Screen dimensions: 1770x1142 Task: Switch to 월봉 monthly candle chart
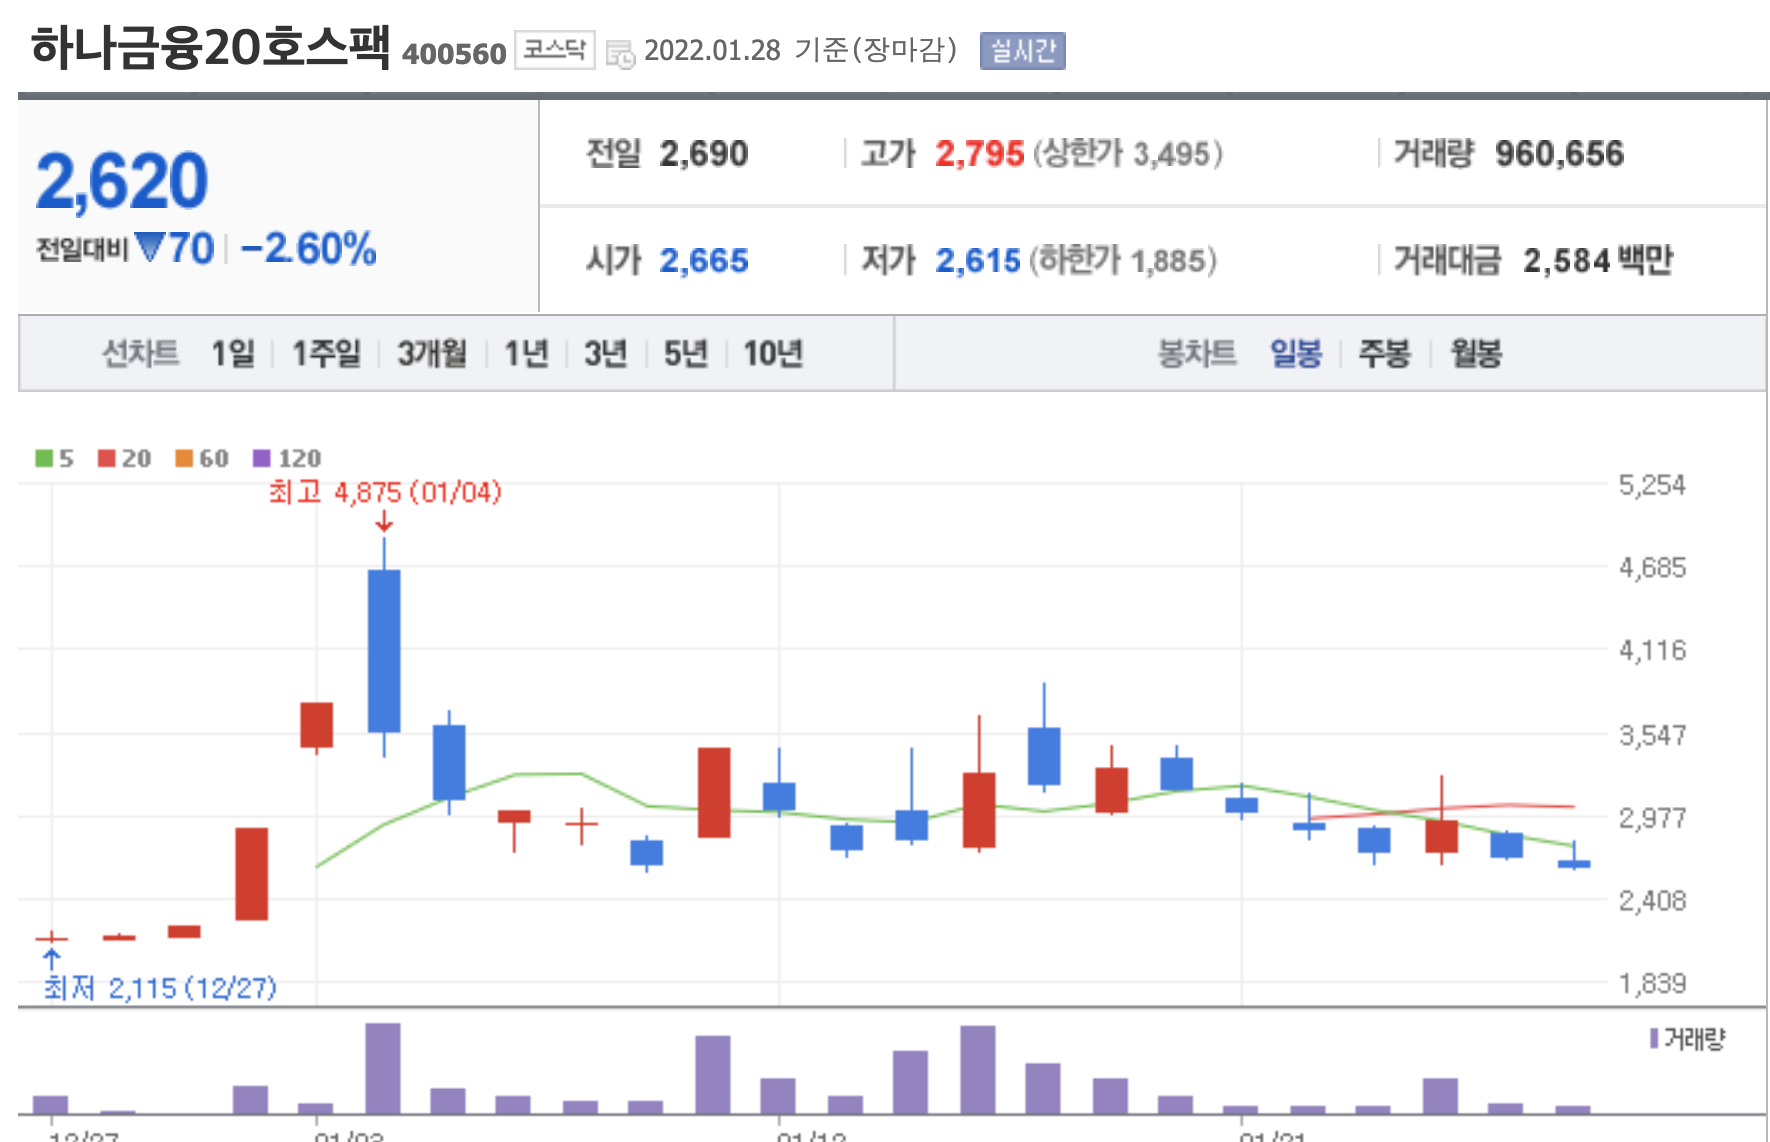click(1476, 353)
